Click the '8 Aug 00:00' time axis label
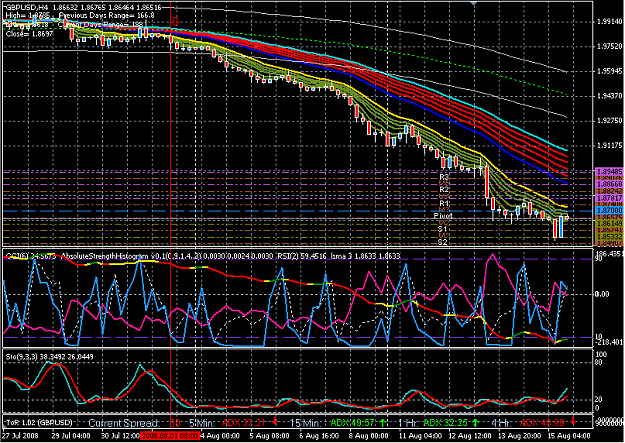The width and height of the screenshot is (625, 443). pyautogui.click(x=369, y=435)
